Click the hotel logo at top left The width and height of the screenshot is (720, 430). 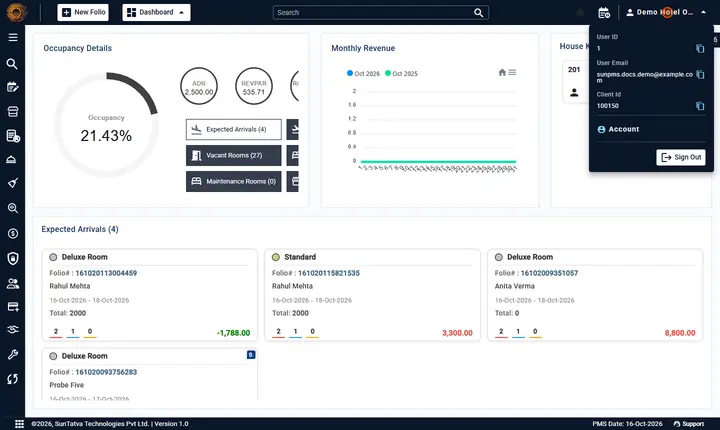tap(17, 12)
